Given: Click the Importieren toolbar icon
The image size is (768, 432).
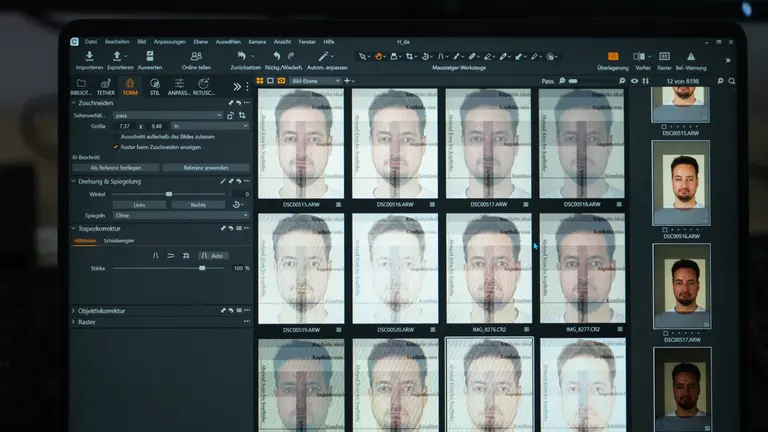Looking at the screenshot, I should coord(89,56).
